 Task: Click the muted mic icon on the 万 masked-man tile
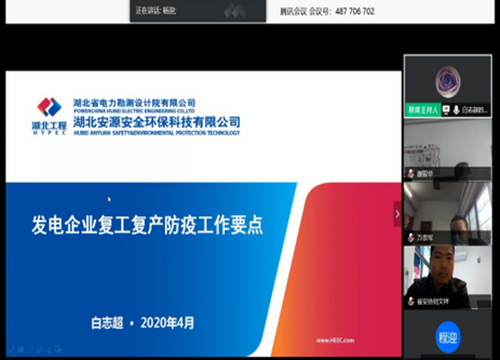click(411, 237)
